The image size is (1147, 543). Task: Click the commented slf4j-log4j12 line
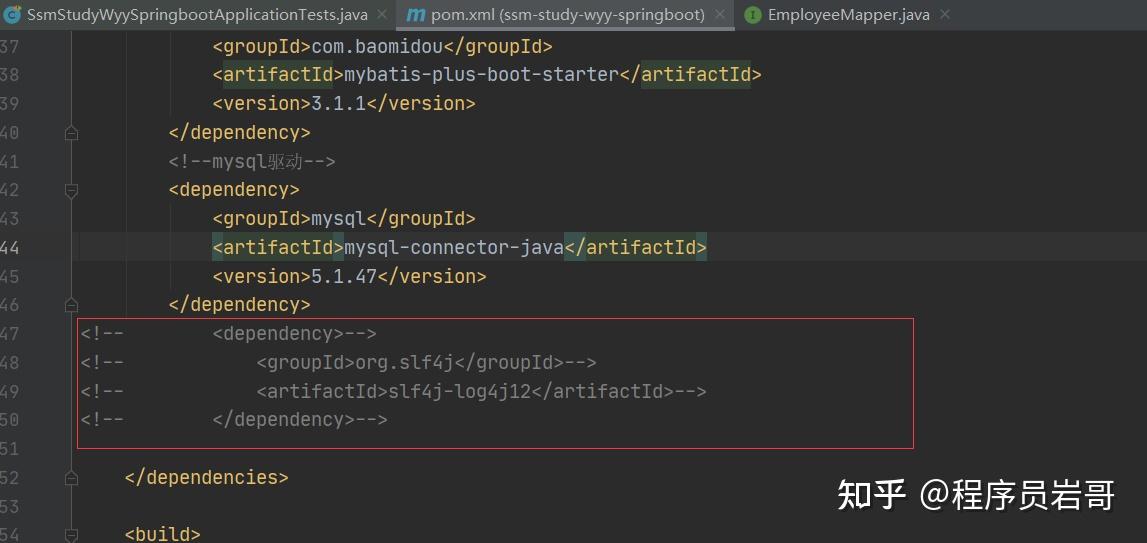click(394, 392)
